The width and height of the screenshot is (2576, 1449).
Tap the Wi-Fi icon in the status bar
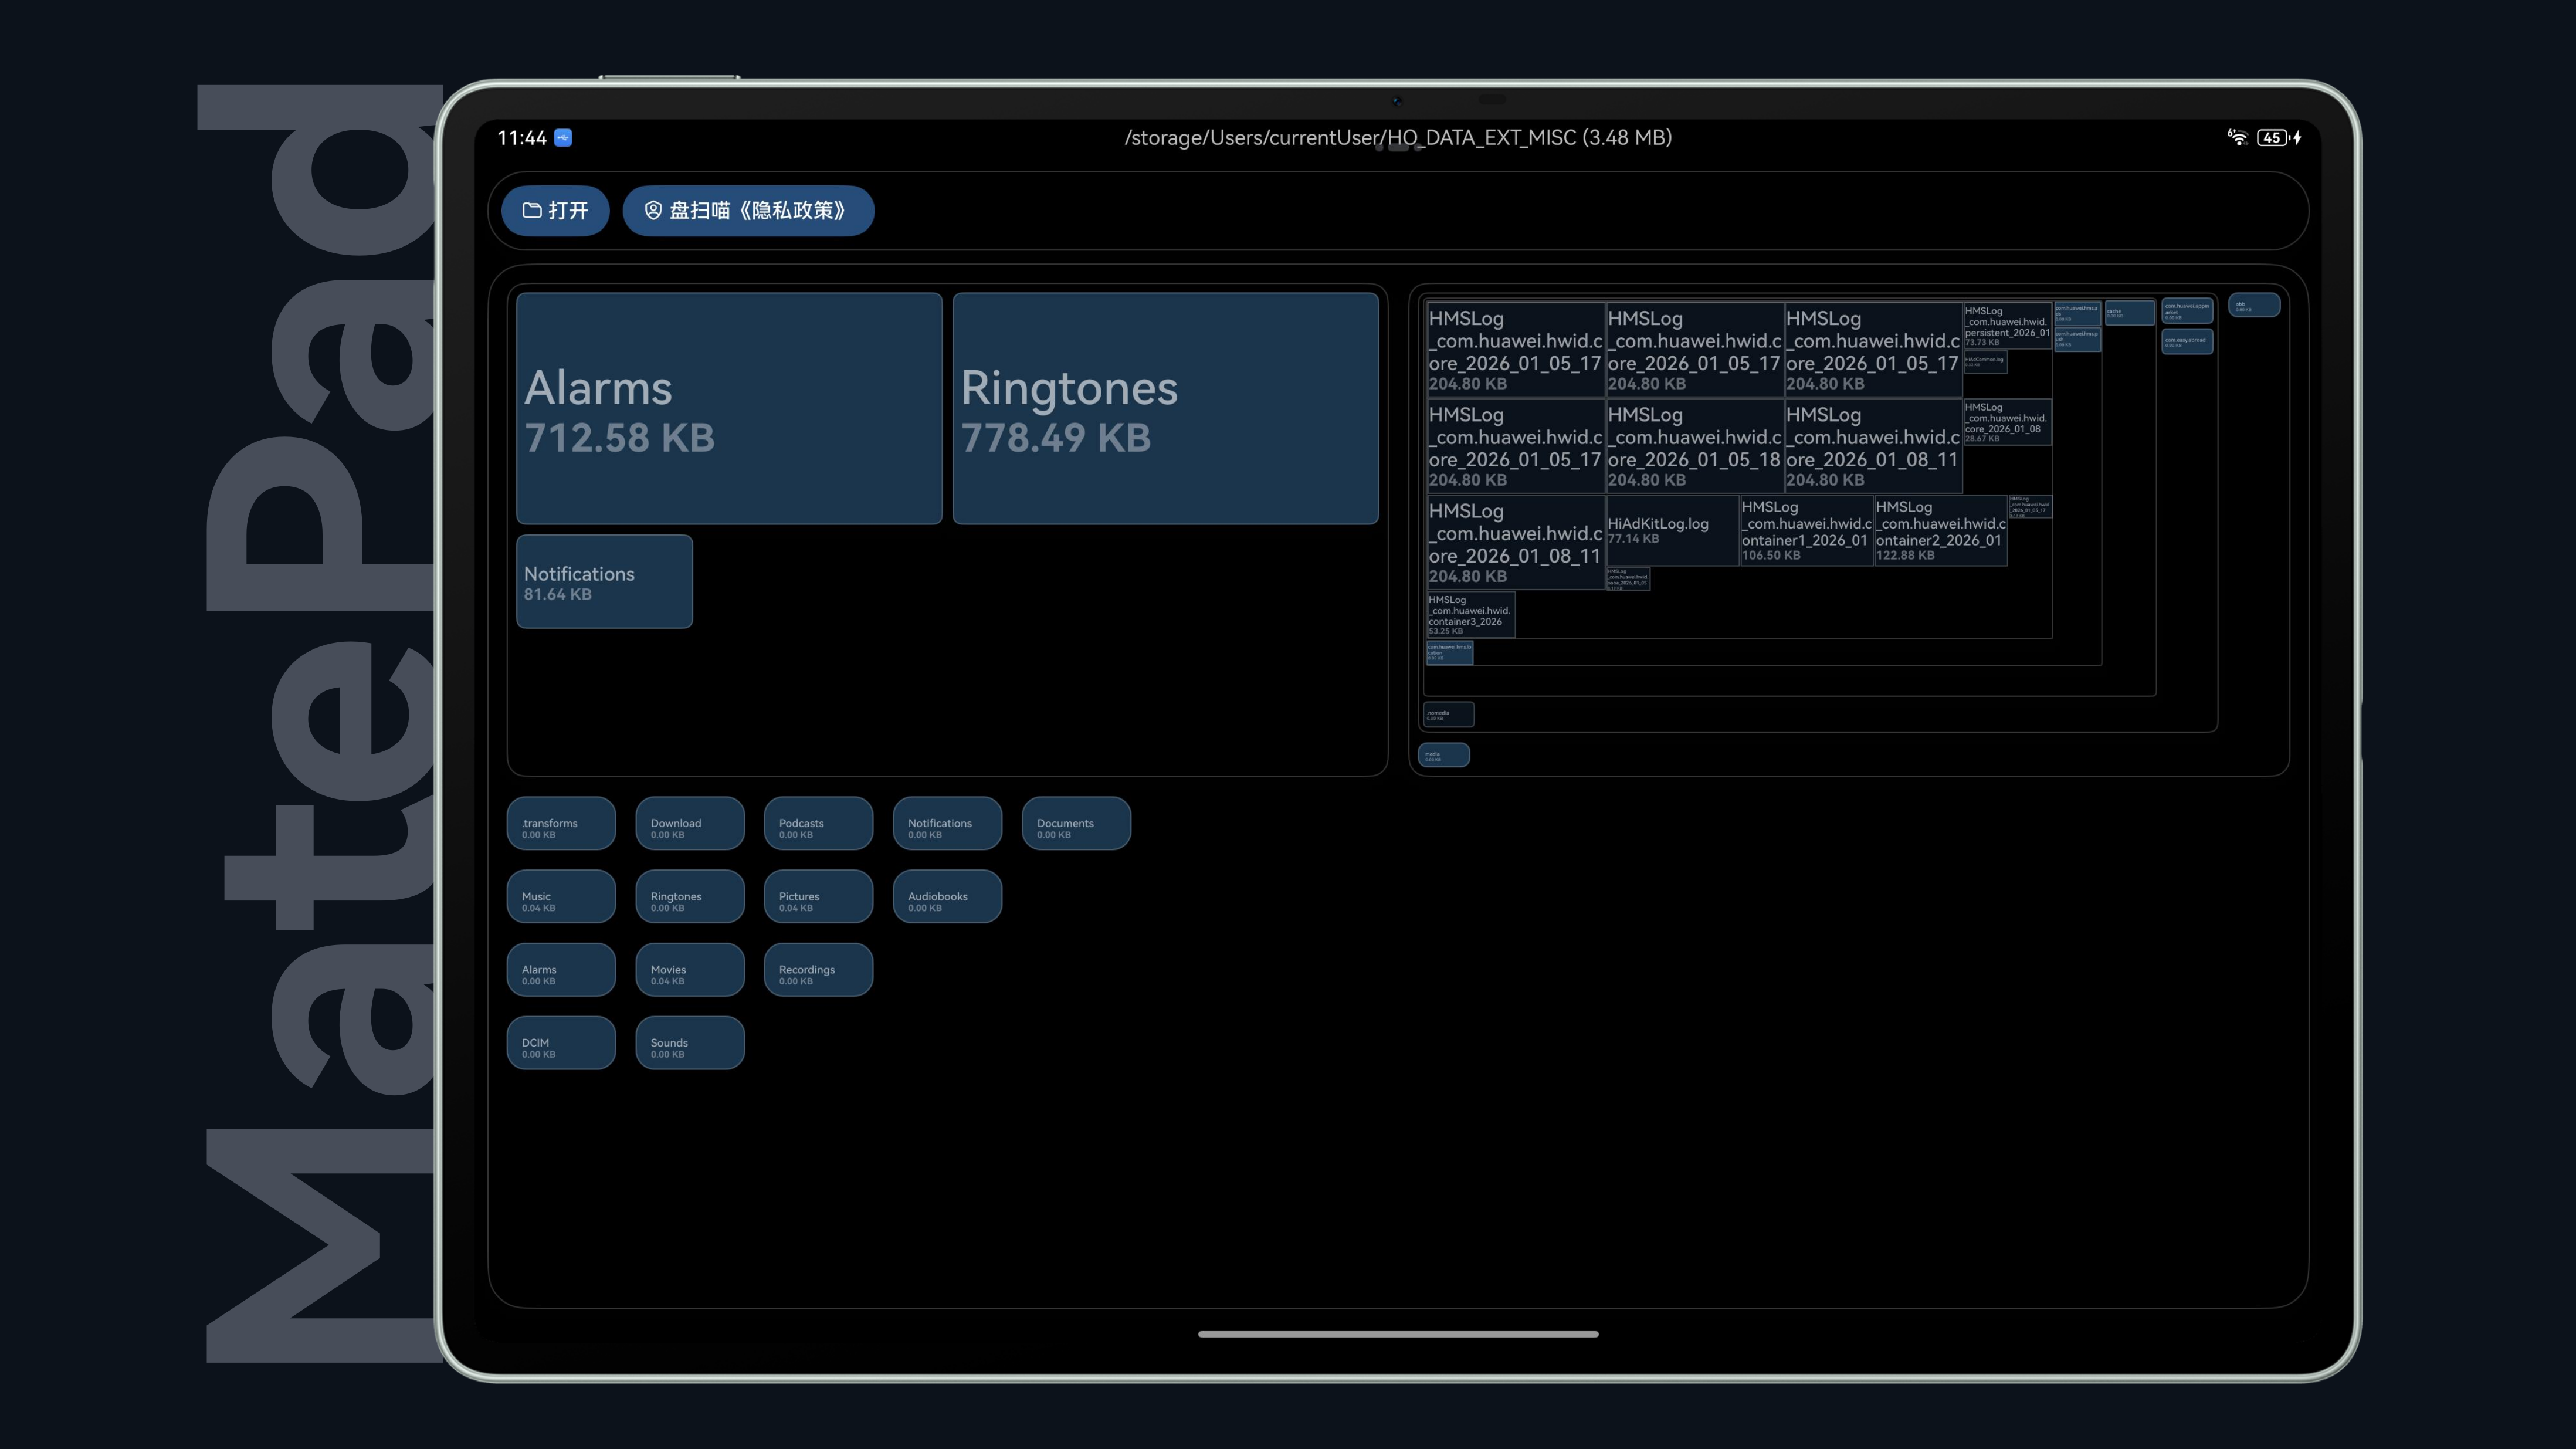pyautogui.click(x=2237, y=137)
